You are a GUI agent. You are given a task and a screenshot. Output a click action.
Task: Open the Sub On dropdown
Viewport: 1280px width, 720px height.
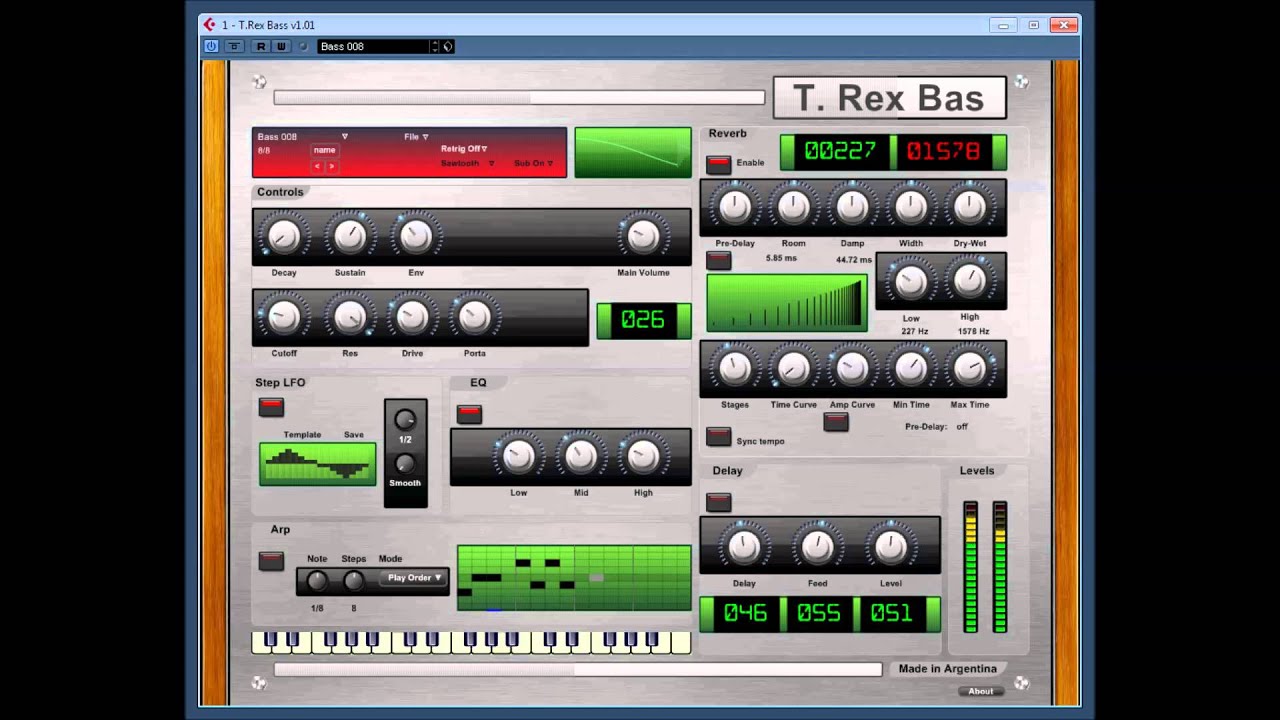(x=534, y=163)
